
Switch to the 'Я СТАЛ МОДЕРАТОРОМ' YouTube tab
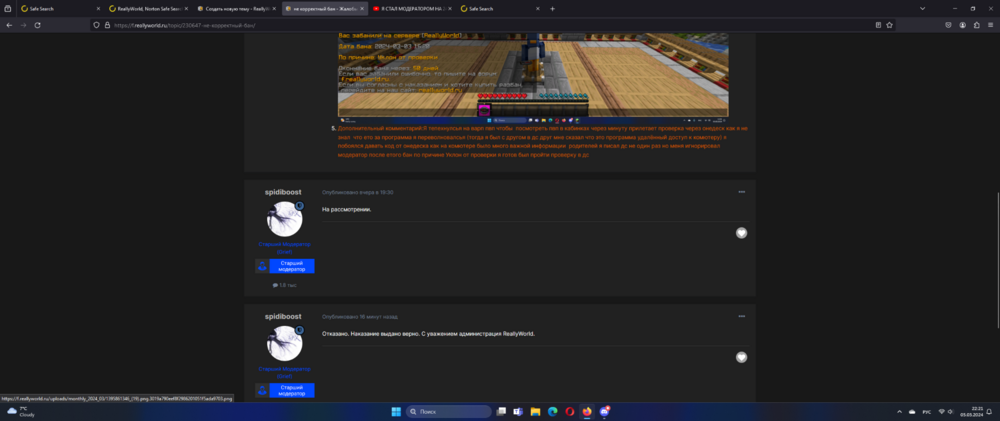click(x=412, y=9)
